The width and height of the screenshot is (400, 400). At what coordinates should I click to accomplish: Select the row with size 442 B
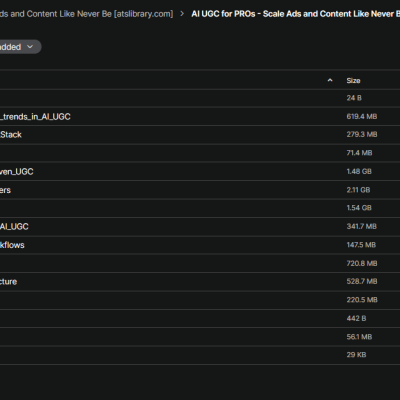click(200, 318)
